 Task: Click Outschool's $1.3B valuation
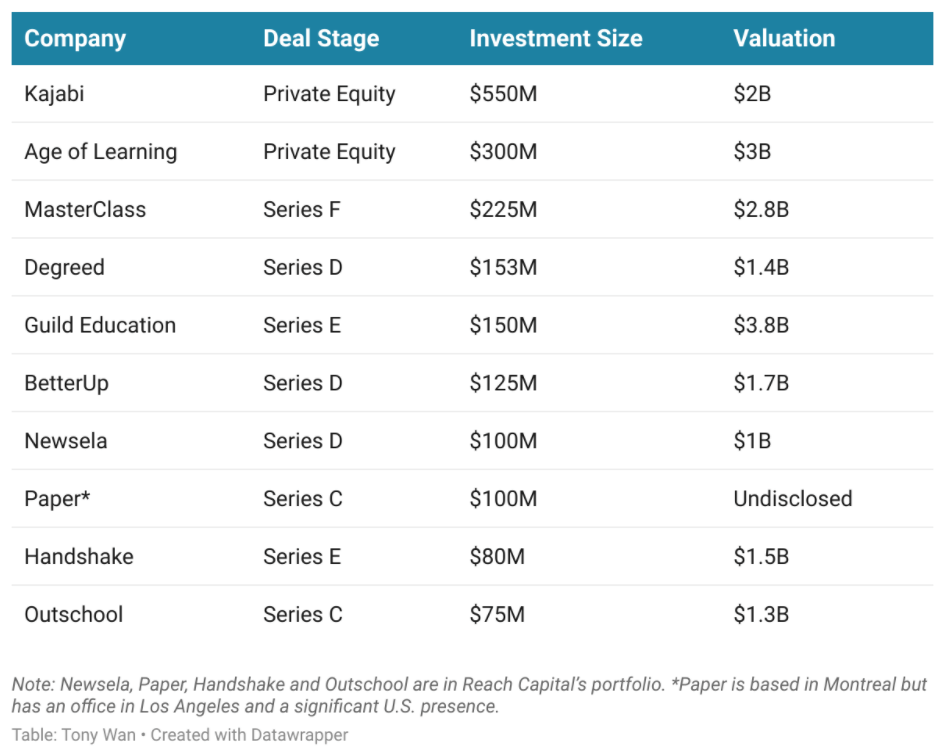click(761, 615)
